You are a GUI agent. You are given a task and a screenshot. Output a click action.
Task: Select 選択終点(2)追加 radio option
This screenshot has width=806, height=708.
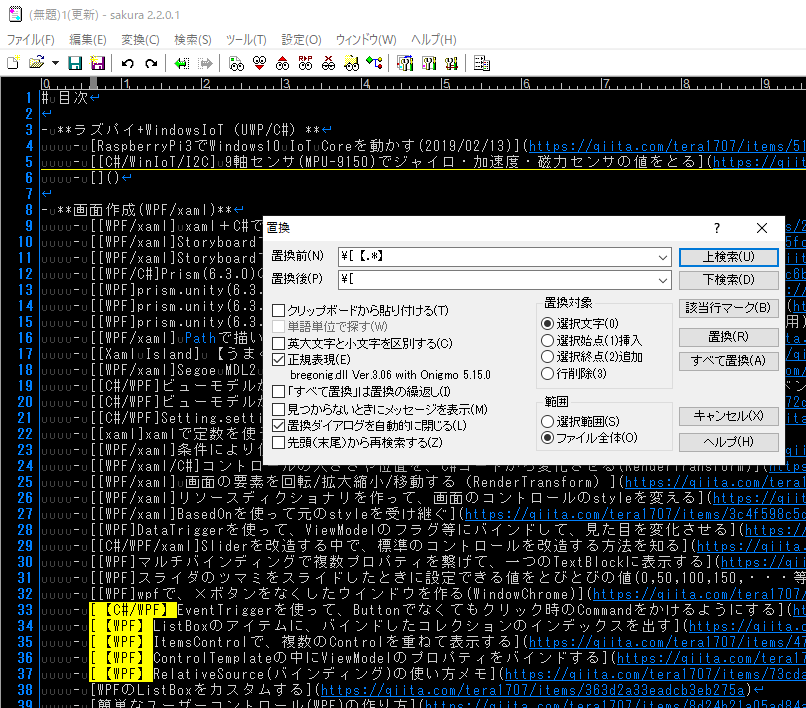(547, 357)
